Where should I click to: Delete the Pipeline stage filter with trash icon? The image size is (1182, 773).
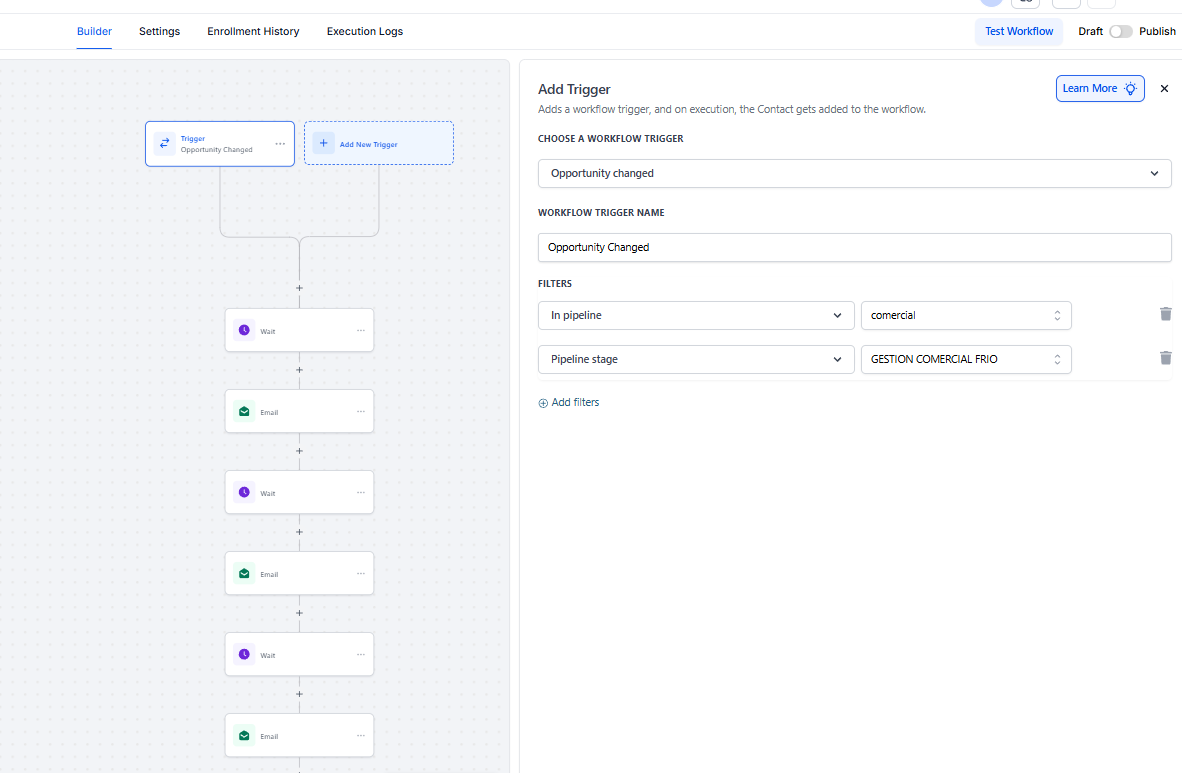pos(1165,358)
